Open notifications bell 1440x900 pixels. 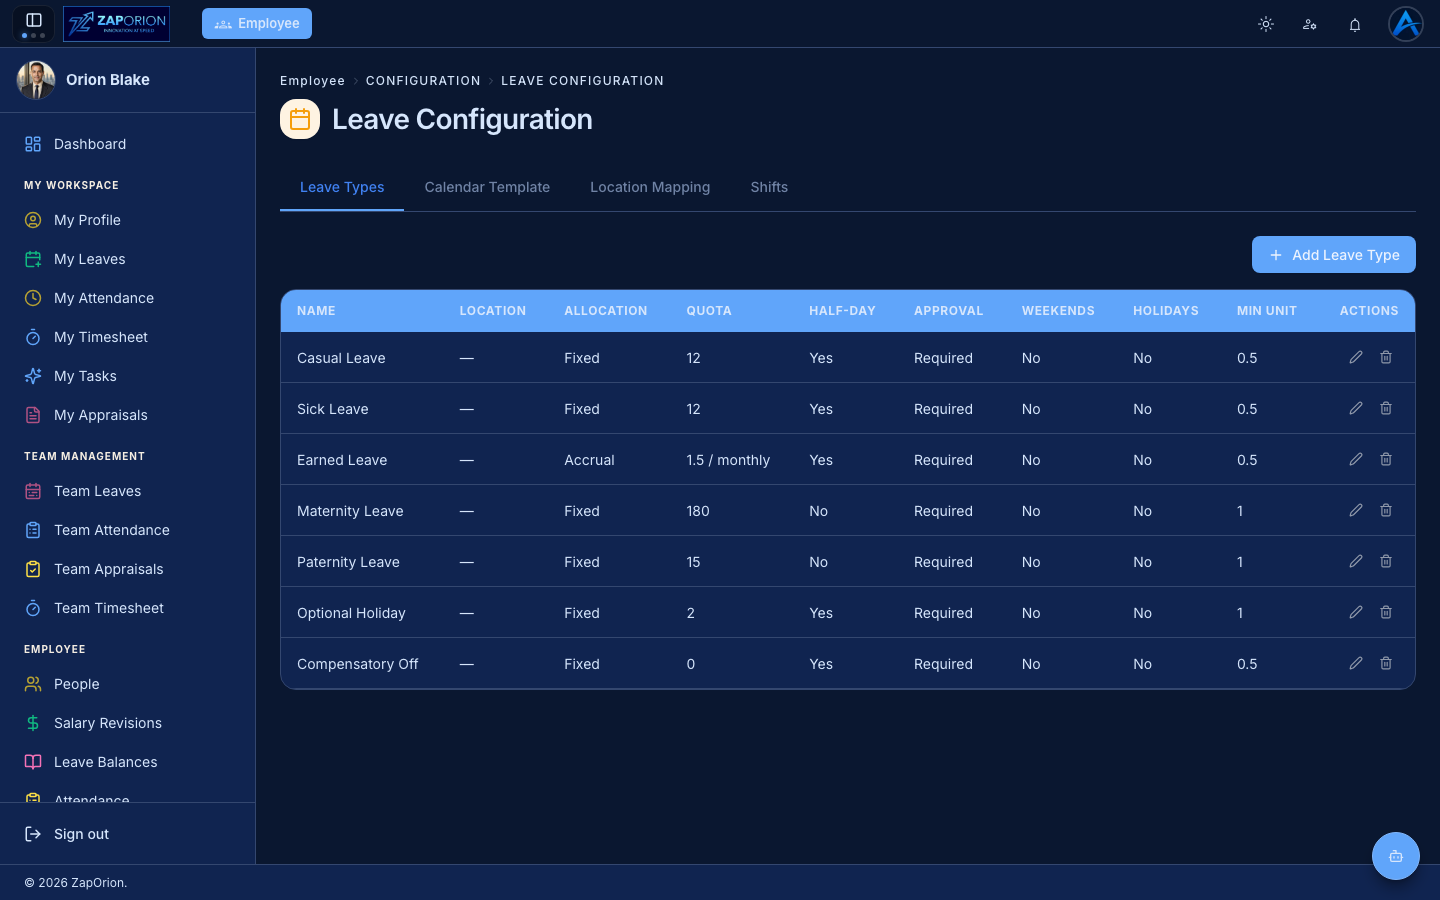(1355, 24)
